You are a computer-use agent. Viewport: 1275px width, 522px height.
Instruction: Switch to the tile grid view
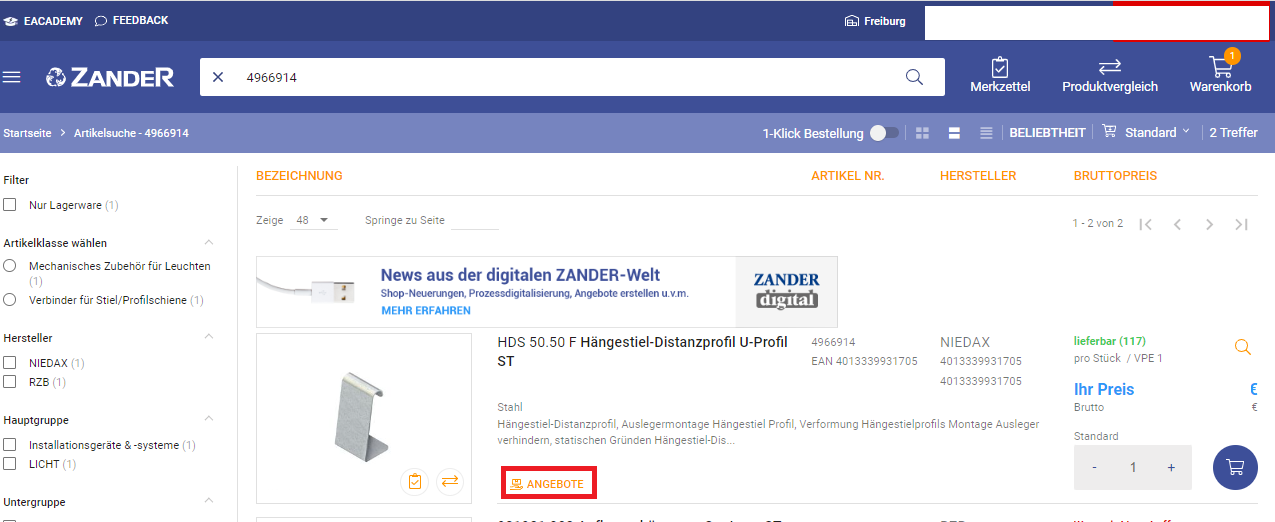pyautogui.click(x=923, y=132)
